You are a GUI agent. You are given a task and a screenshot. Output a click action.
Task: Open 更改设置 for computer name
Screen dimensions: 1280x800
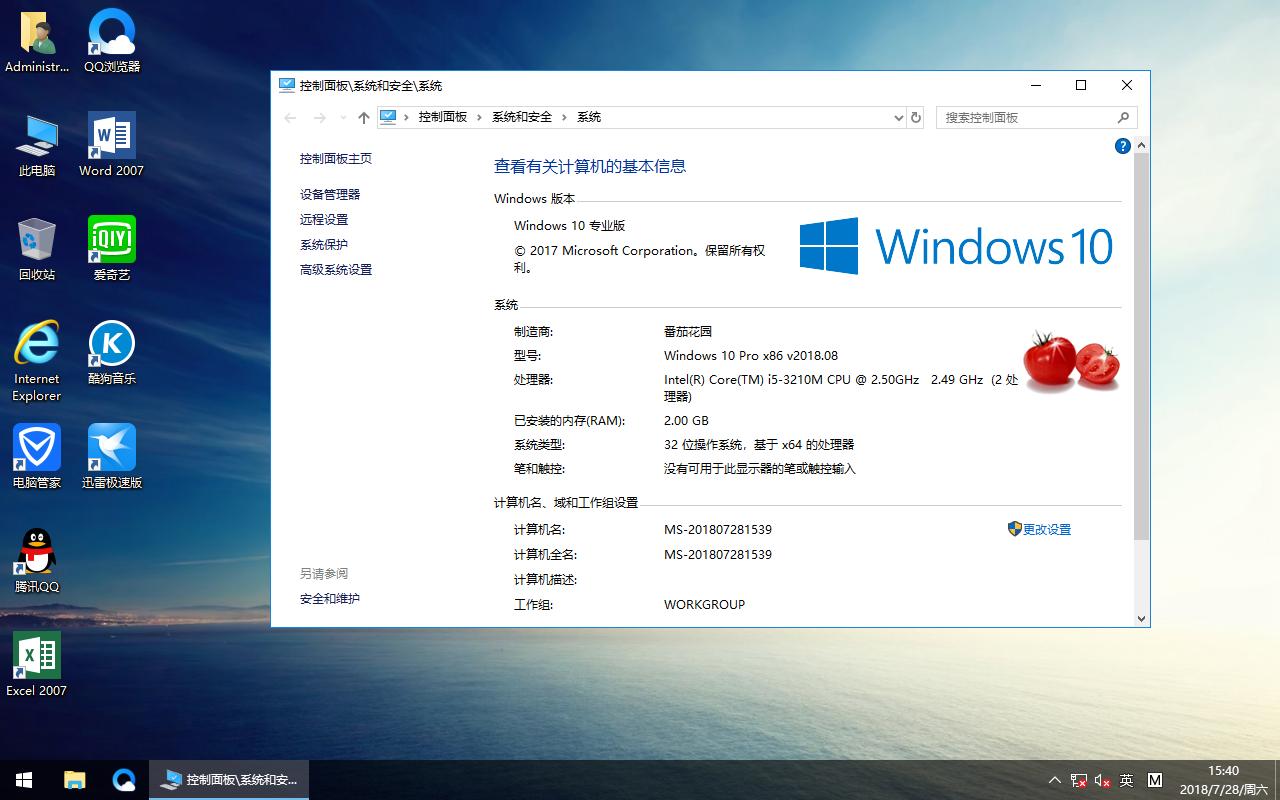coord(1047,529)
